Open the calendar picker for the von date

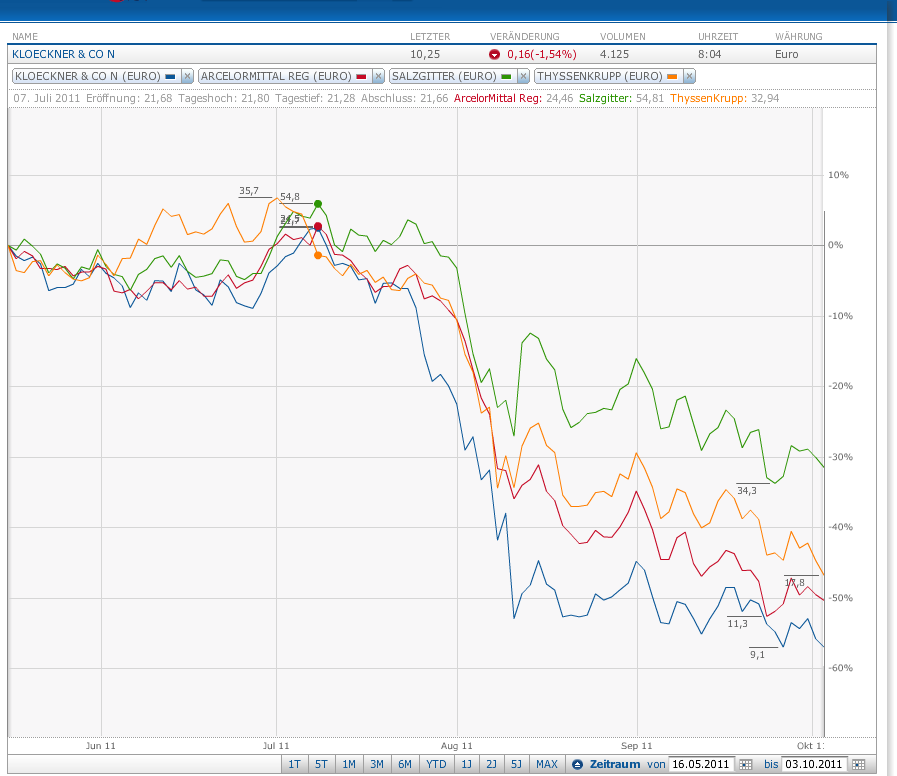pos(745,765)
